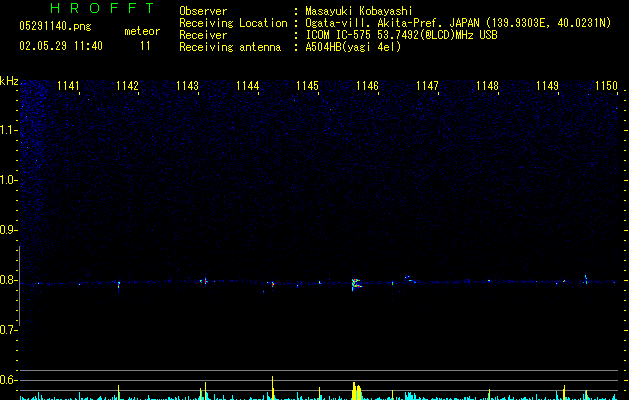
Task: Click the 'Observer' field label
Action: click(x=203, y=11)
